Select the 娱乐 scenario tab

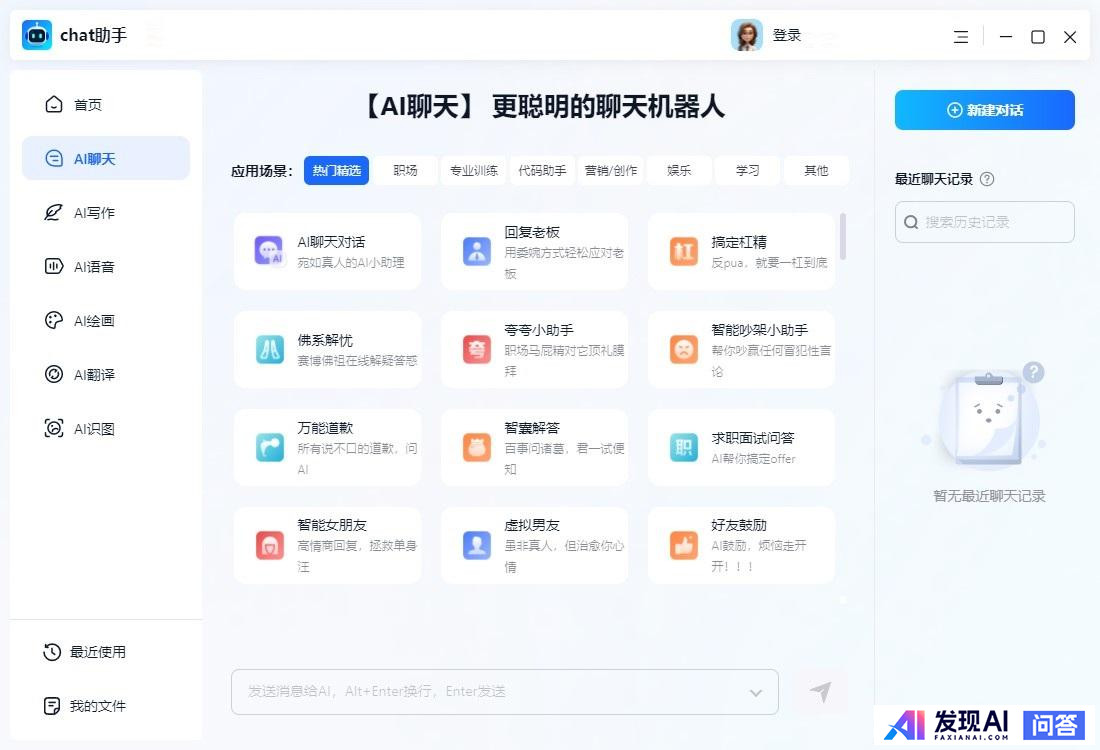[x=679, y=171]
